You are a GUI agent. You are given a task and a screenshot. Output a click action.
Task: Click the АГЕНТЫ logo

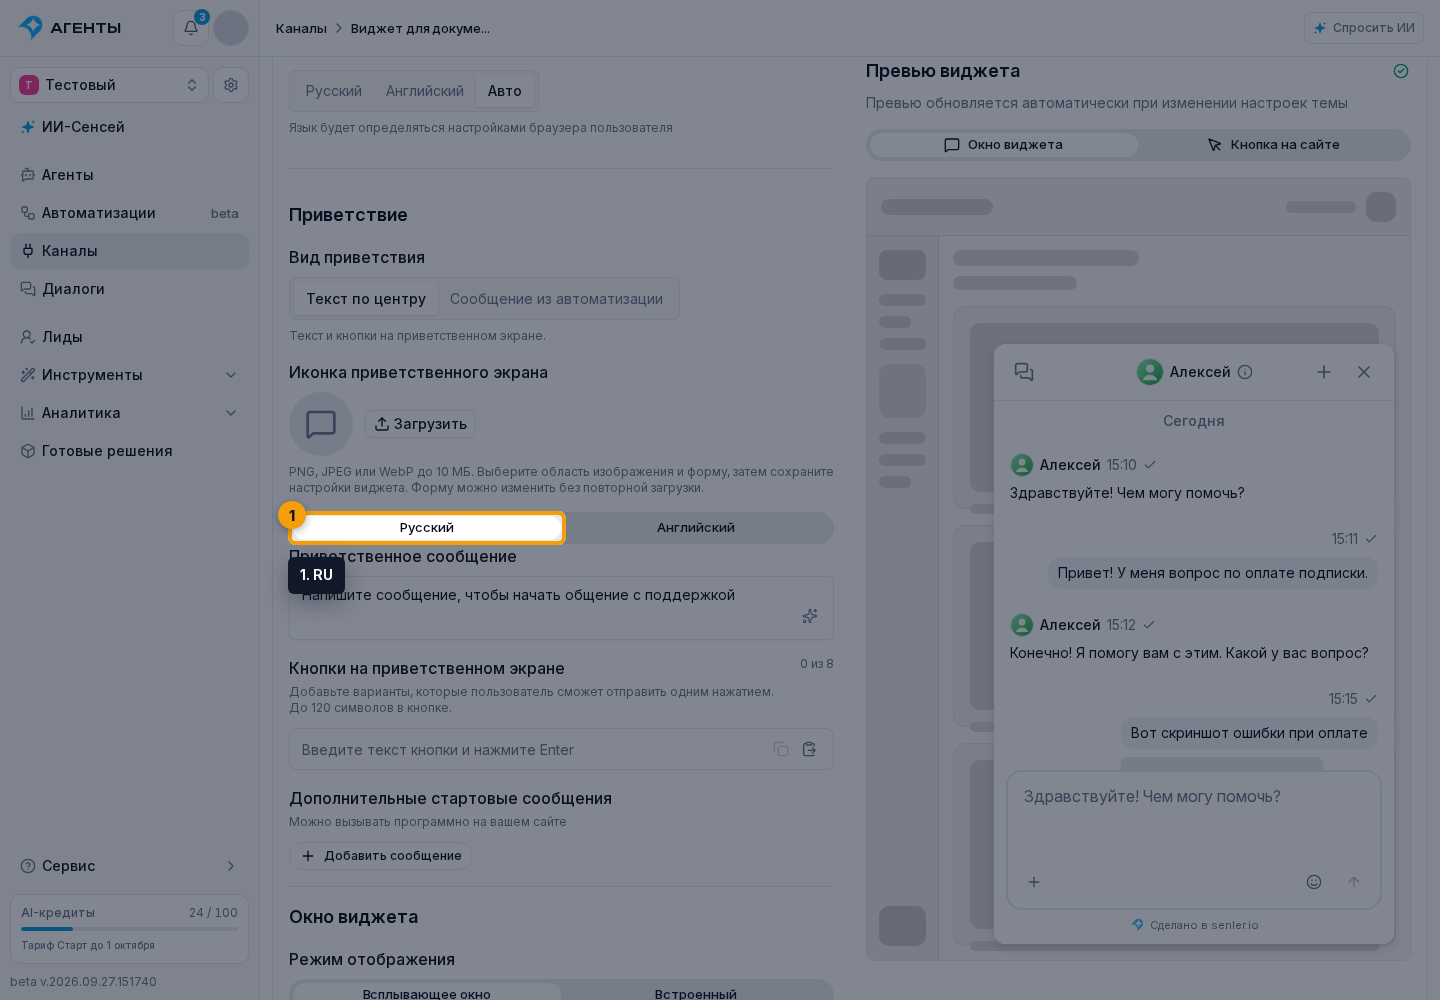[70, 28]
